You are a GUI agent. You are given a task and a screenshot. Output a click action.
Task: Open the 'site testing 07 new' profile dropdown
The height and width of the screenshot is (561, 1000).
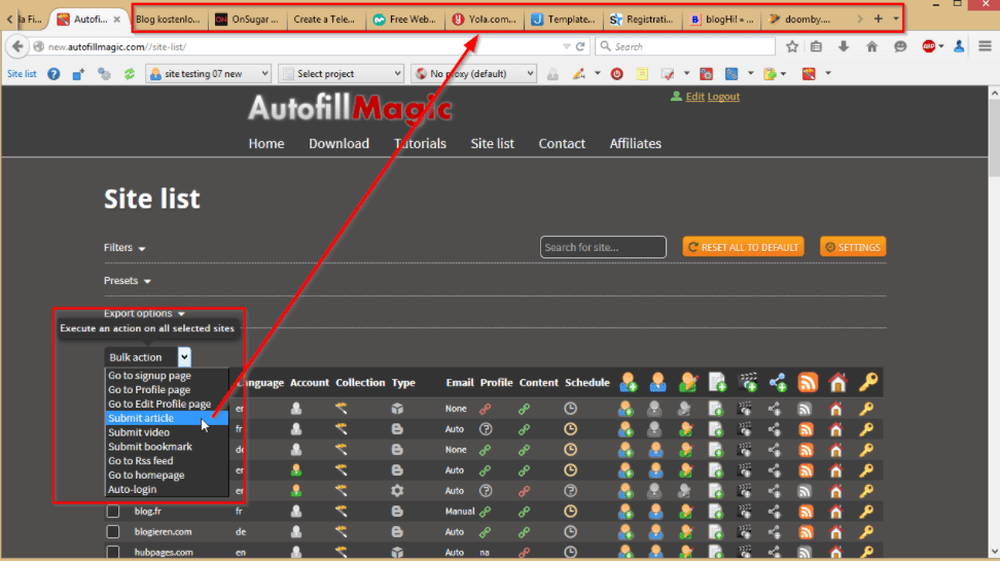coord(209,74)
